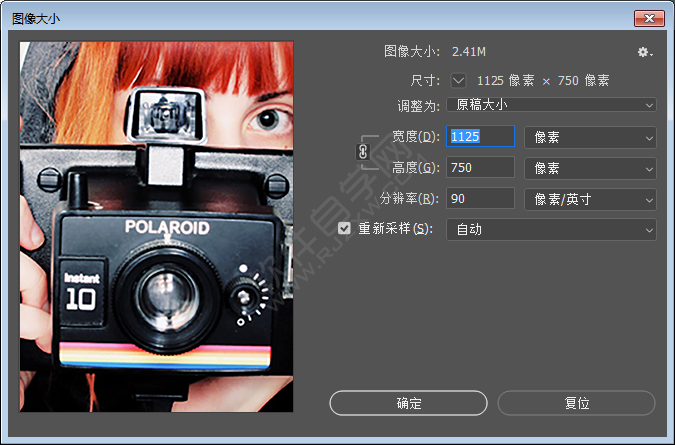Confirm with the 确定 button
Viewport: 675px width, 445px height.
409,403
